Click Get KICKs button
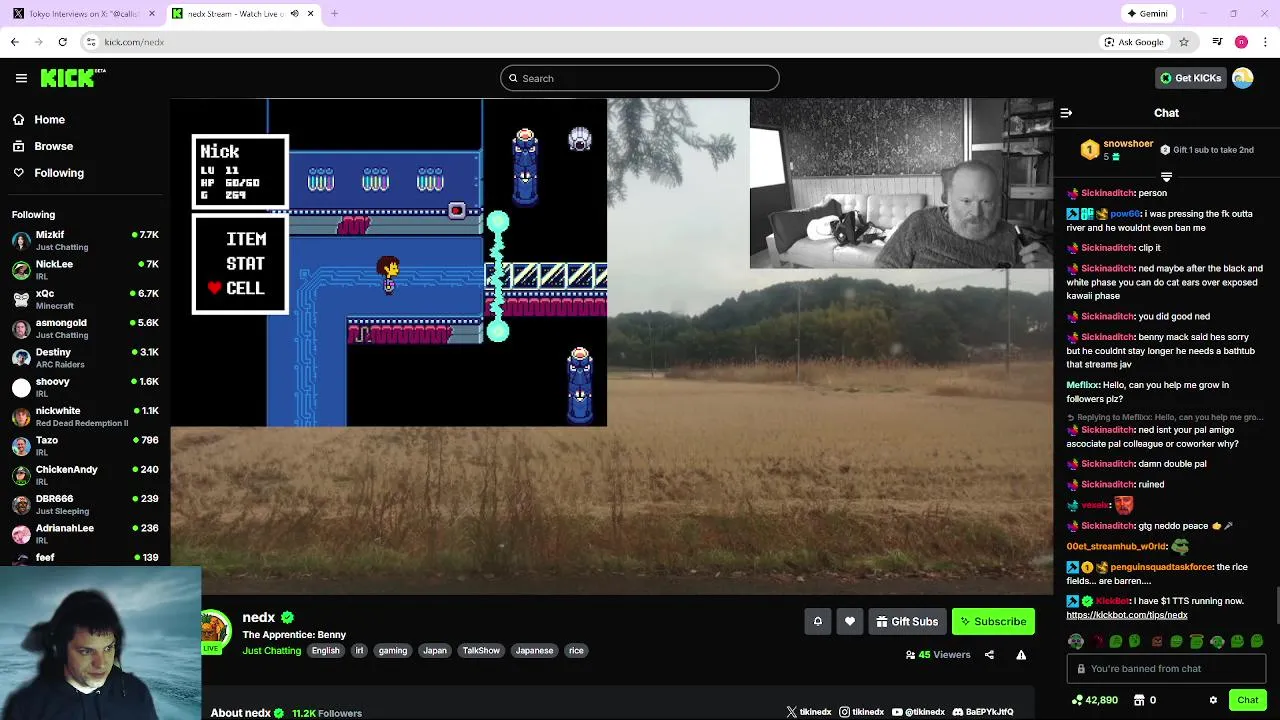The width and height of the screenshot is (1280, 720). (1190, 78)
